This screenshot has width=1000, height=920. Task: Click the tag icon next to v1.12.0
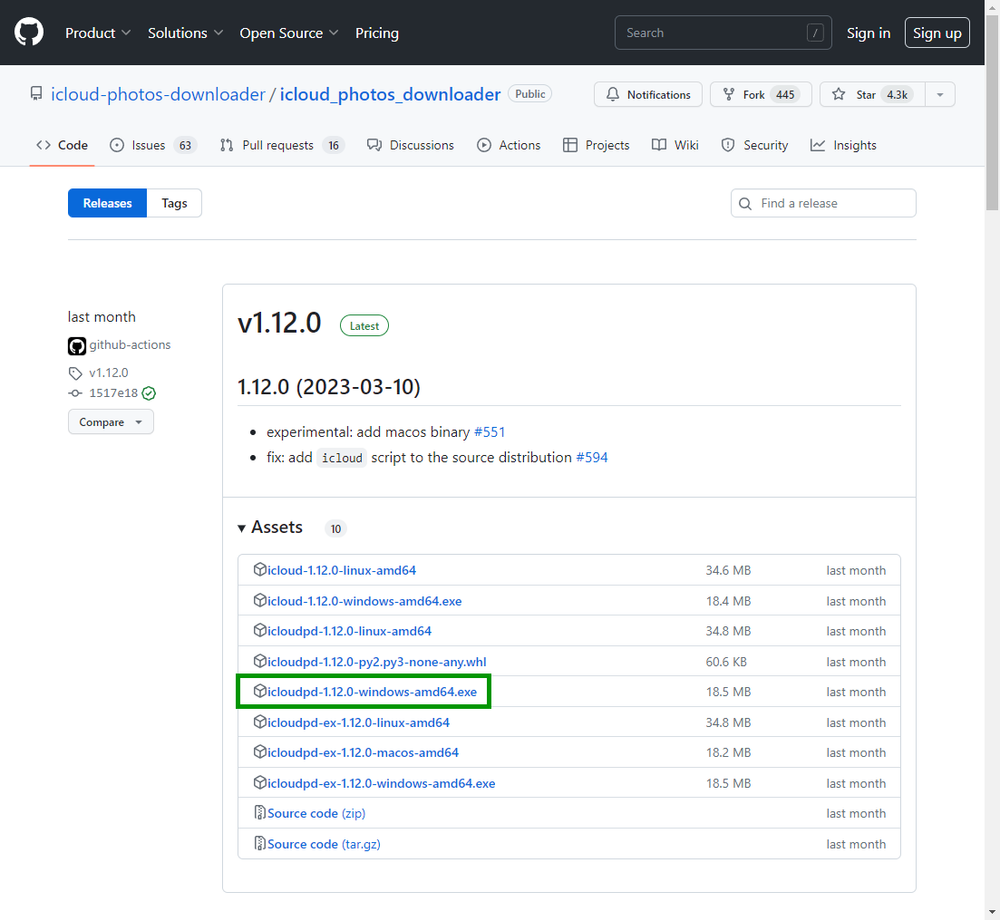pos(75,373)
